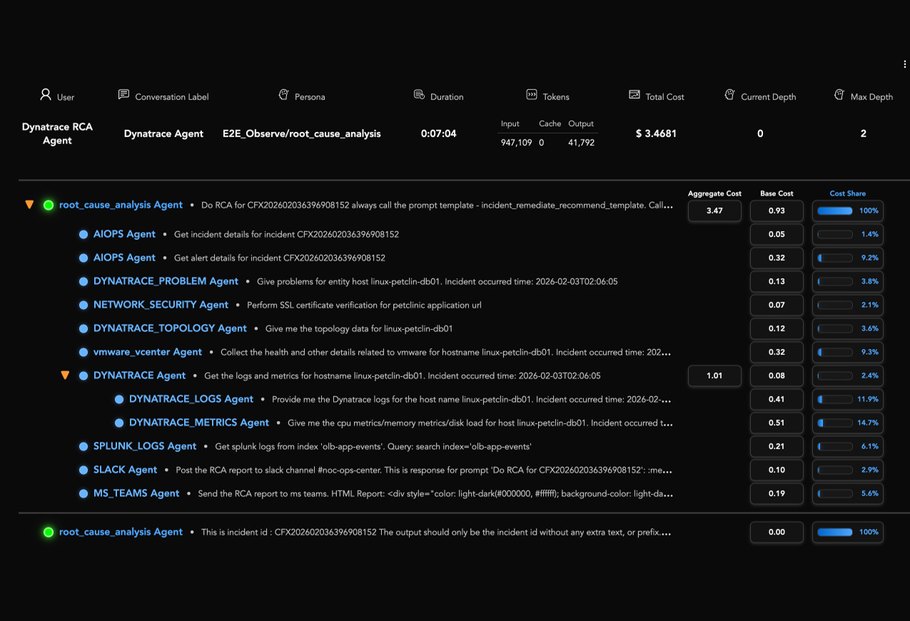
Task: Collapse the DYNATRACE Agent sub-tree
Action: pyautogui.click(x=65, y=376)
